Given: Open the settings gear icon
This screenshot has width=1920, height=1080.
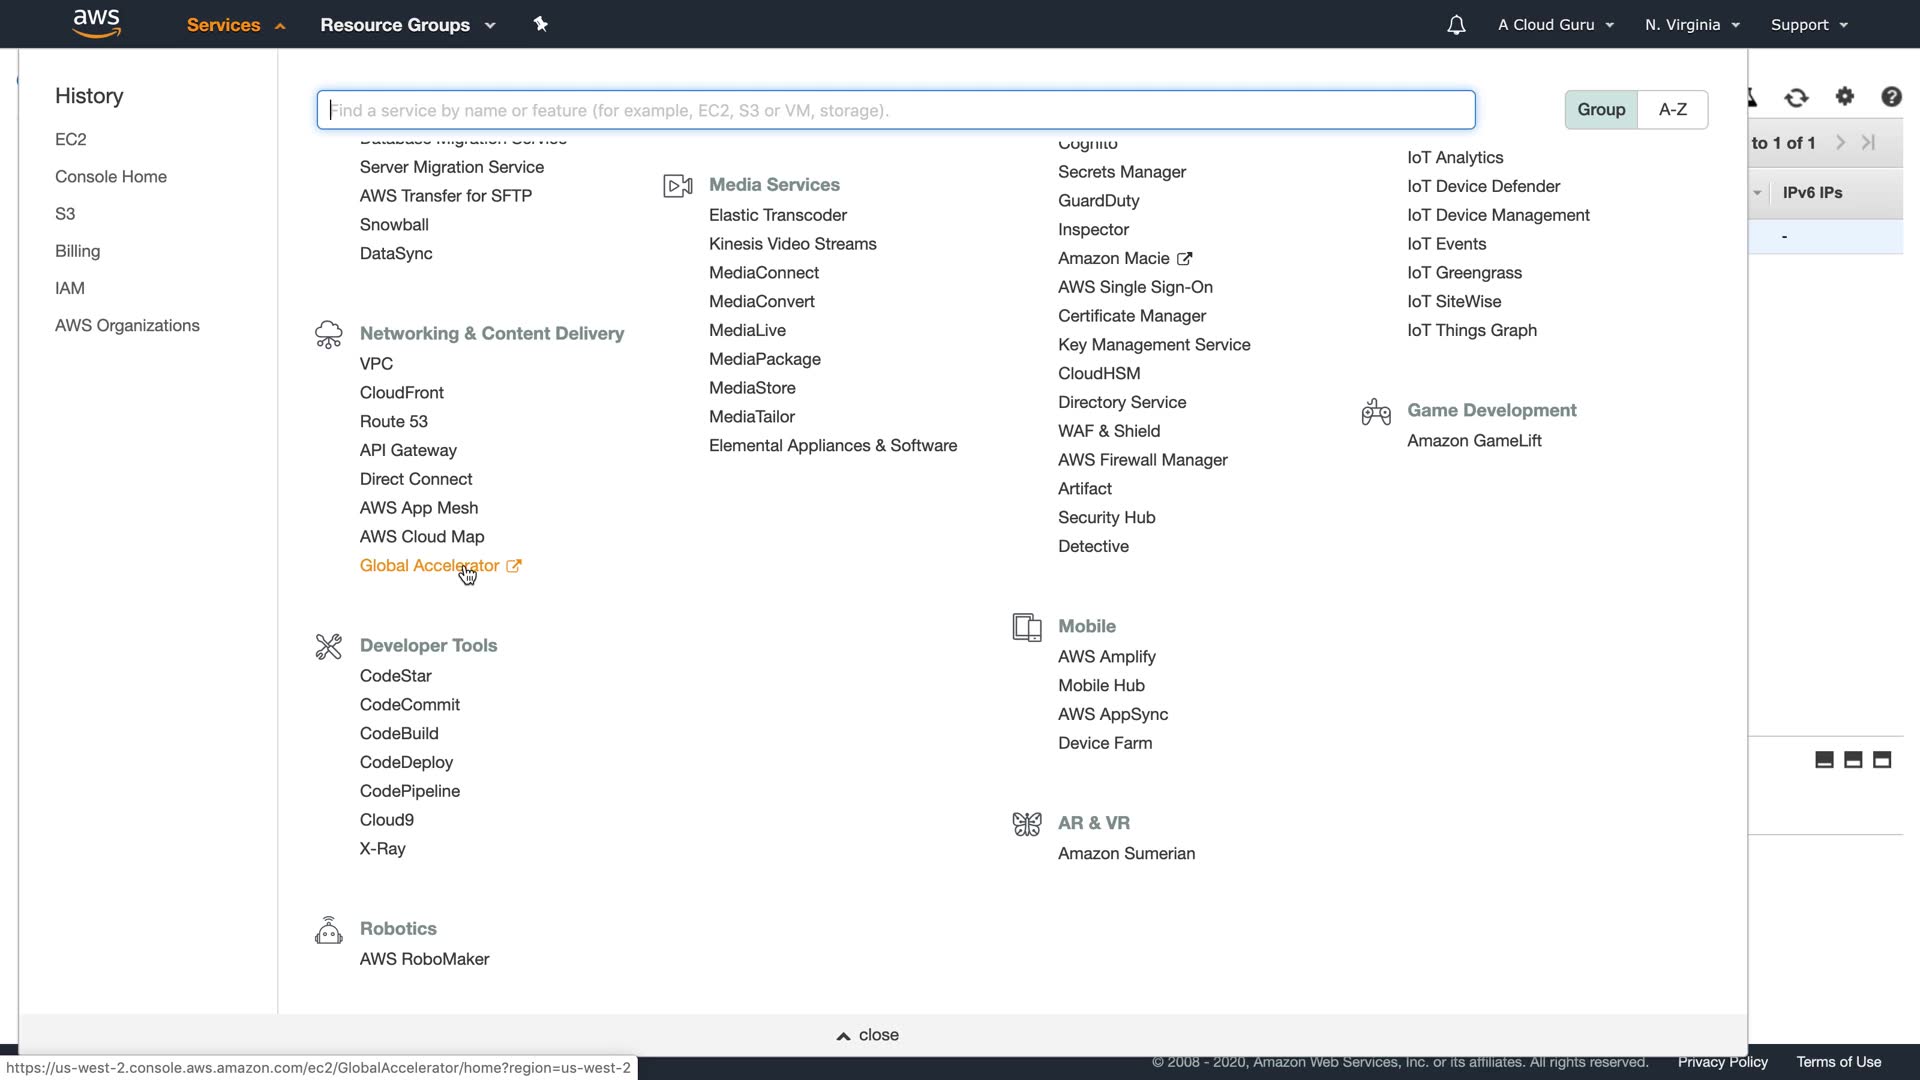Looking at the screenshot, I should (x=1845, y=97).
